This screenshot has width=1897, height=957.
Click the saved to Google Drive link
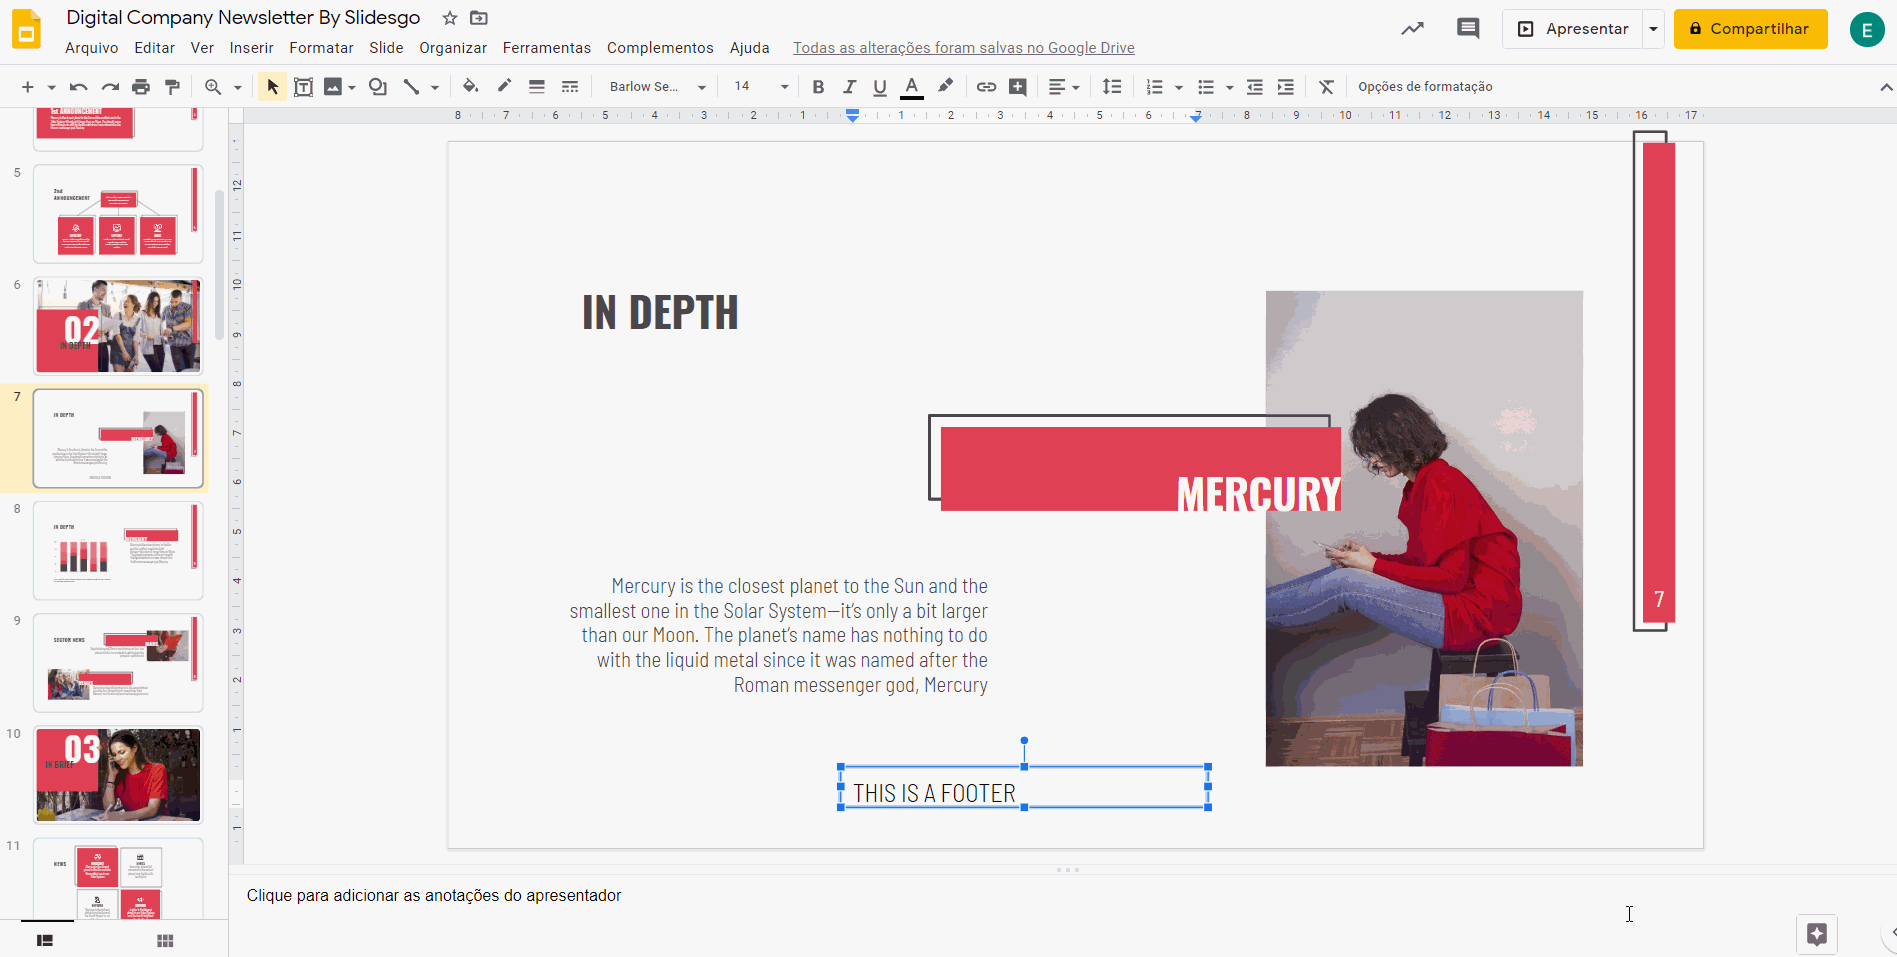tap(964, 48)
